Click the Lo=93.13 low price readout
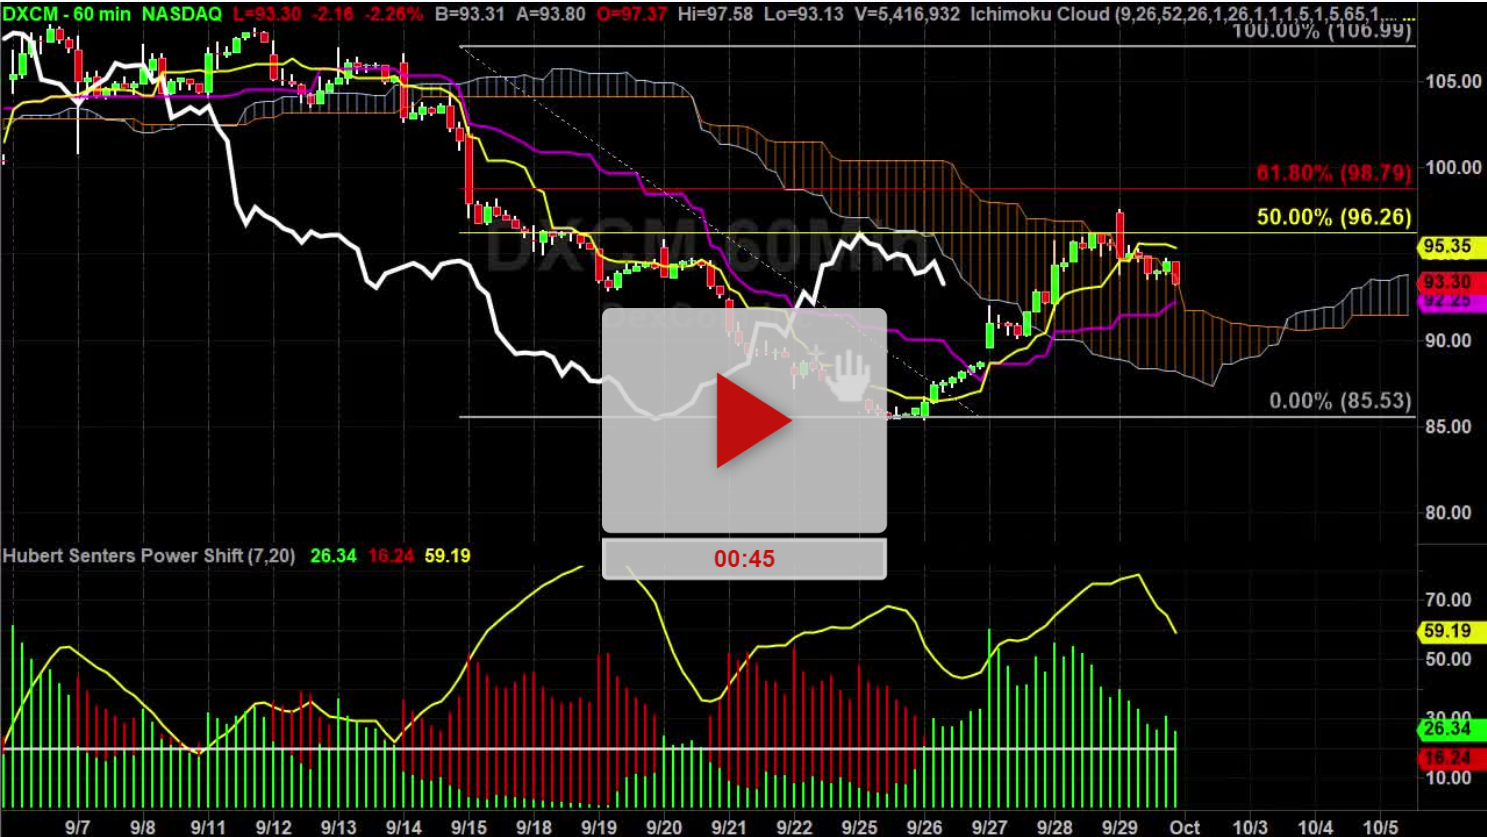This screenshot has height=837, width=1487. tap(804, 14)
